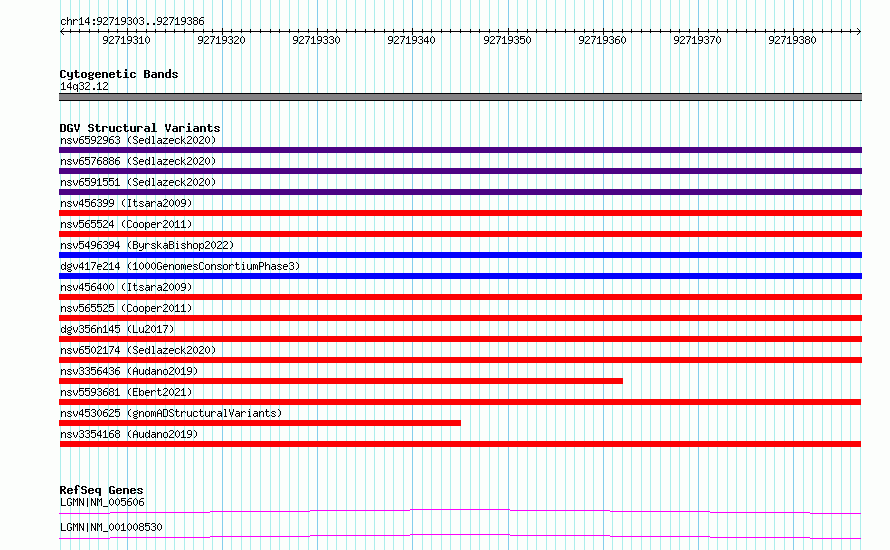Click ruler position 92719360
The width and height of the screenshot is (890, 550).
[x=602, y=40]
